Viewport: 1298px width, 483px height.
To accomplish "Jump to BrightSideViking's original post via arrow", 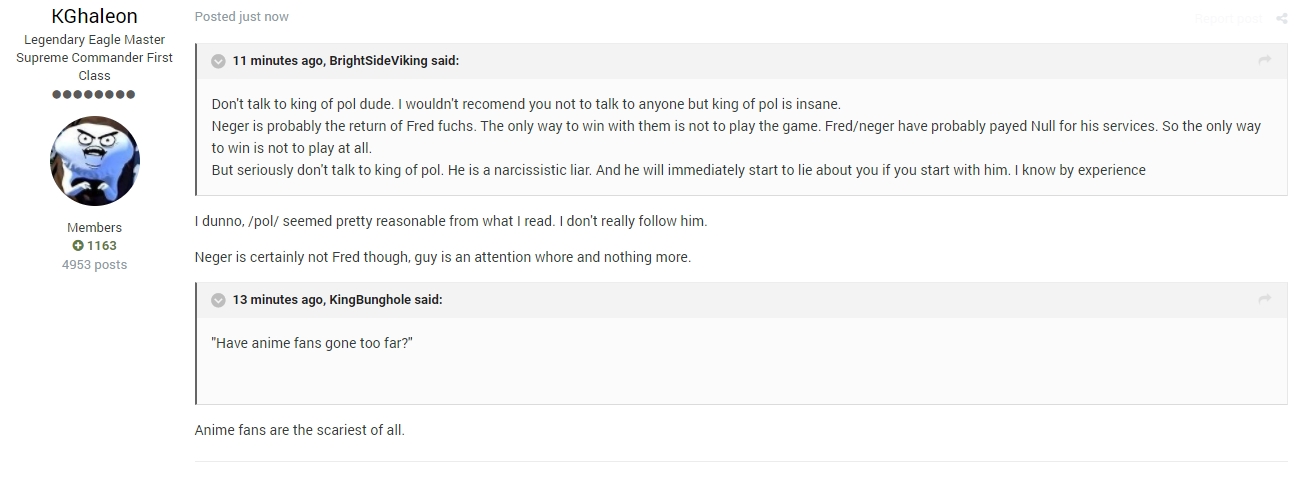I will pyautogui.click(x=1265, y=61).
